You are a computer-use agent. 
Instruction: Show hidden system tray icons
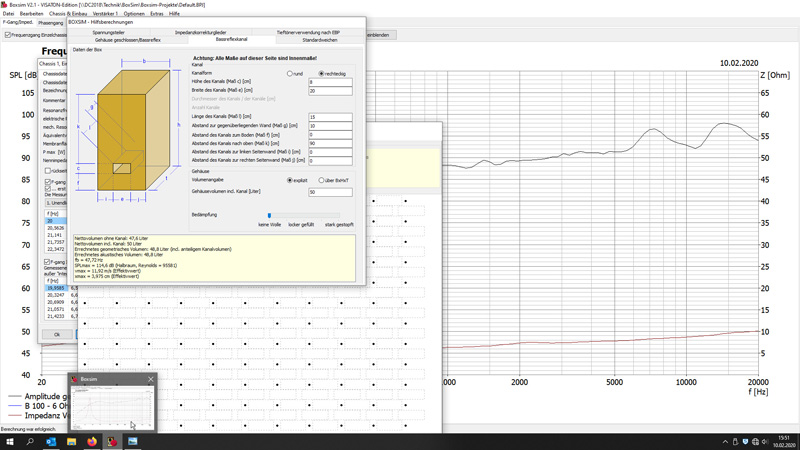726,441
